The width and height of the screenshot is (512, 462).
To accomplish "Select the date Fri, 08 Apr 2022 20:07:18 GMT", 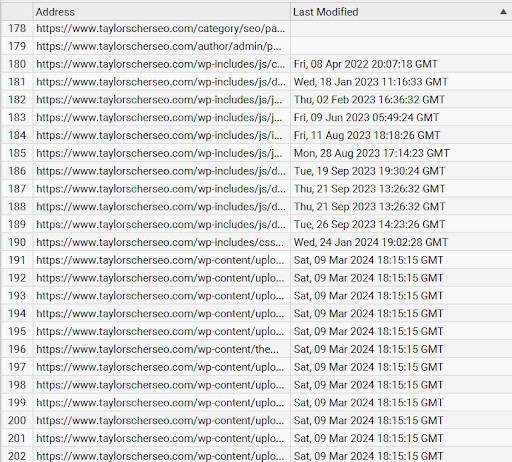I will click(366, 64).
